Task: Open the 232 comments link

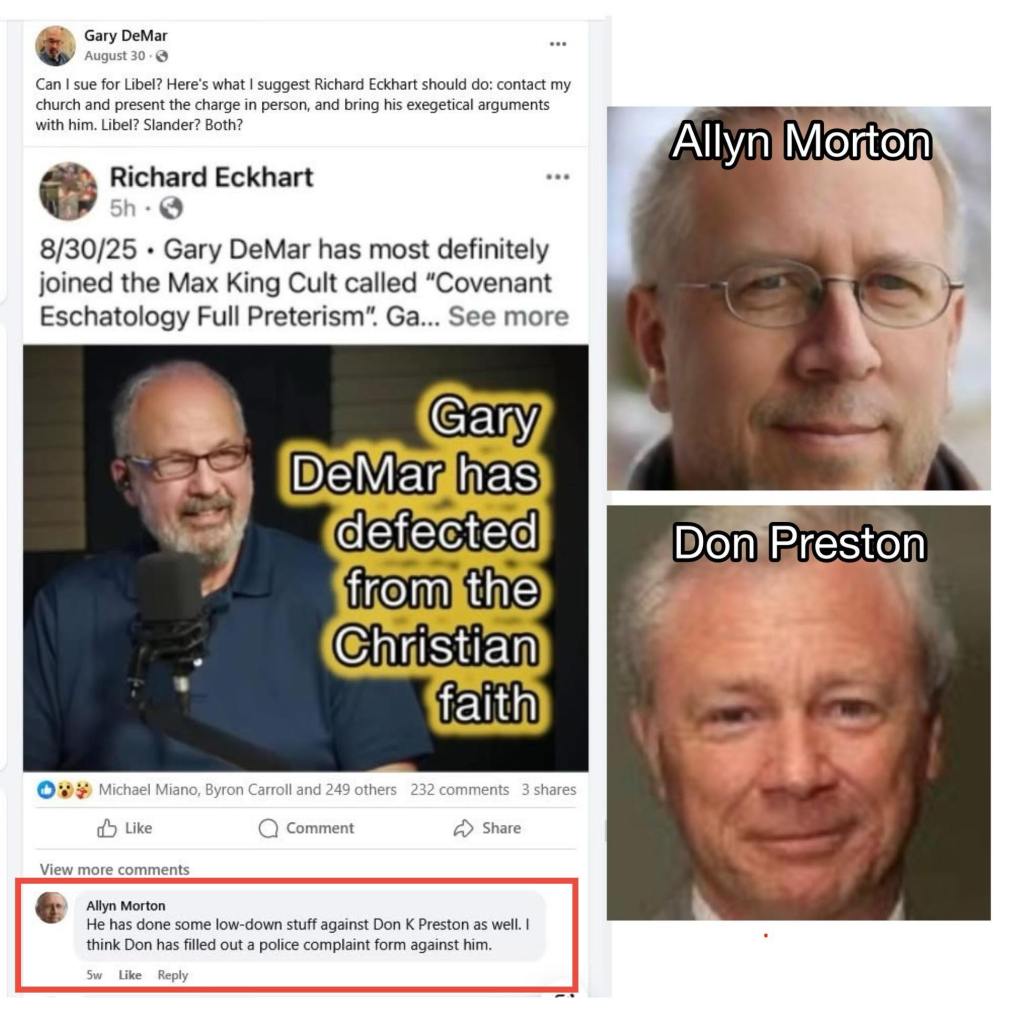Action: coord(459,790)
